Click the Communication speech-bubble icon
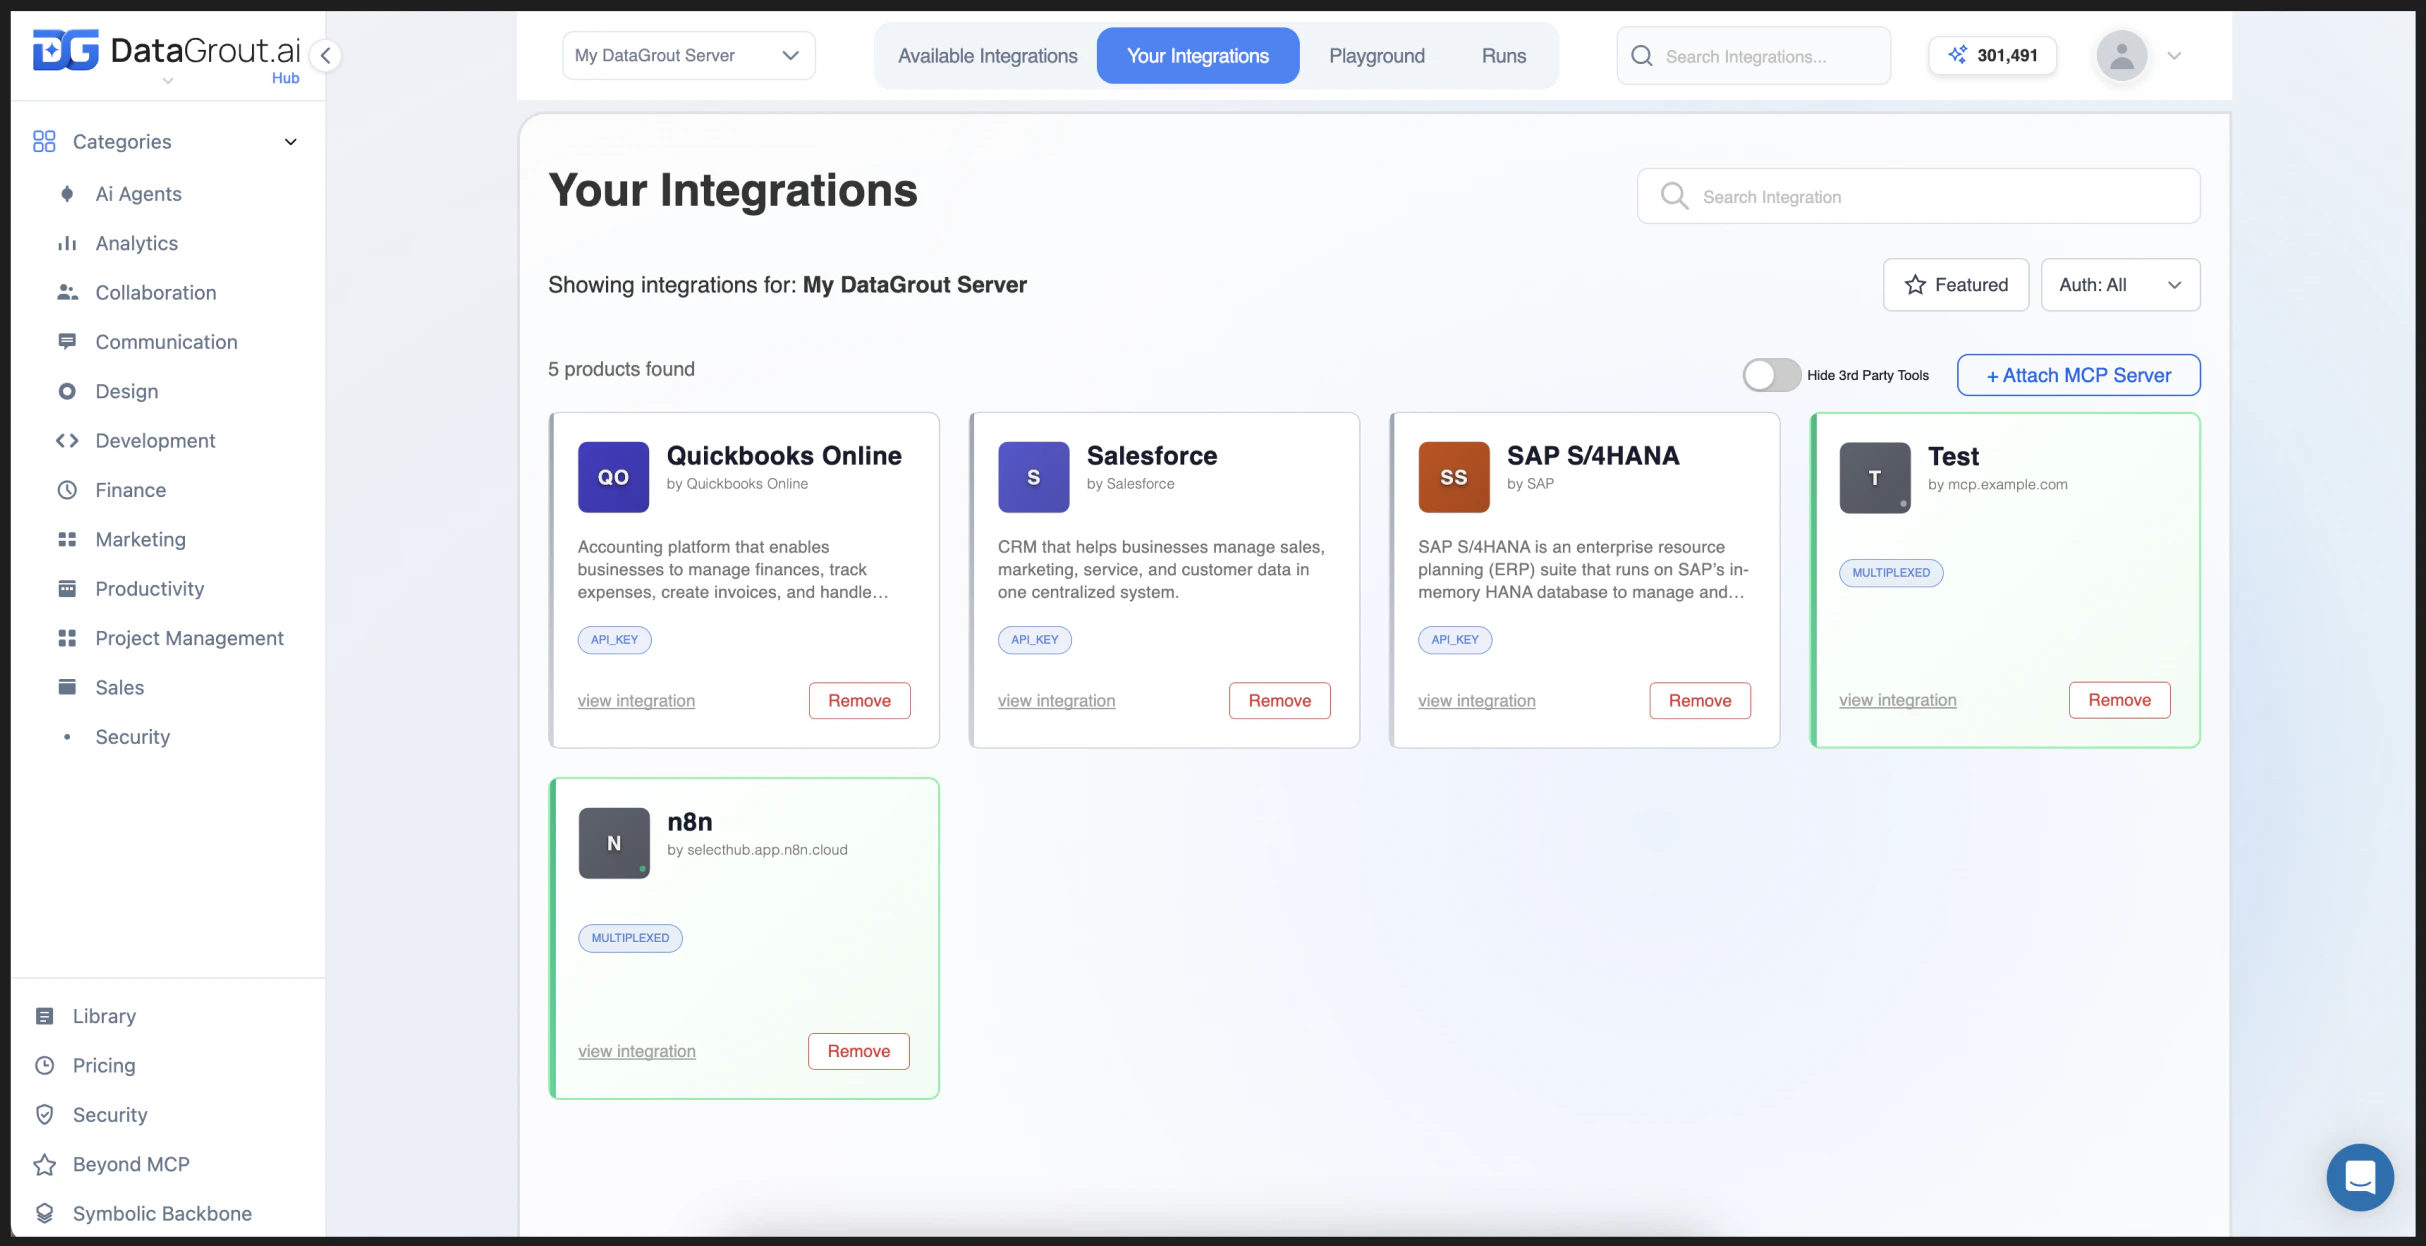 67,341
